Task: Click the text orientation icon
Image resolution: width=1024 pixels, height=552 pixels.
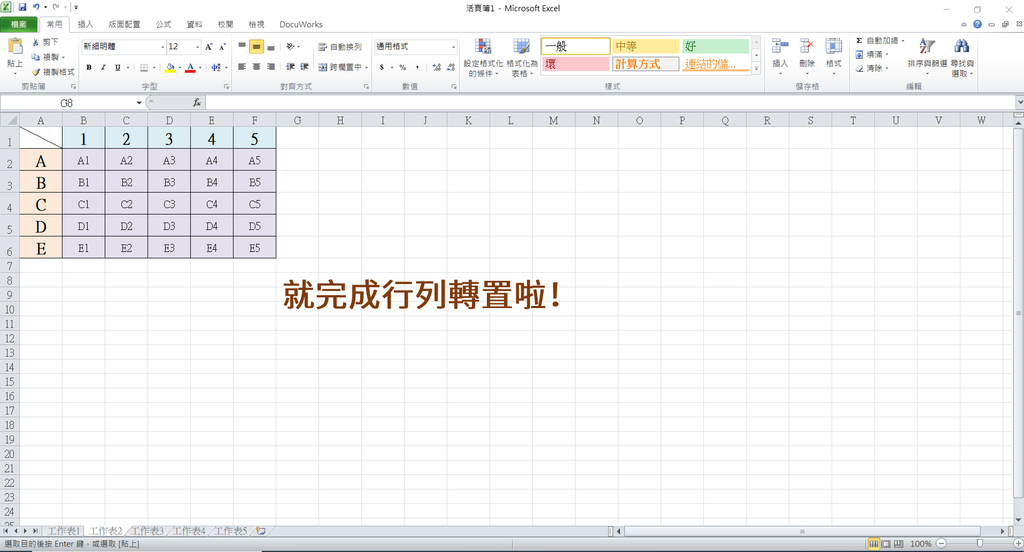Action: point(291,46)
